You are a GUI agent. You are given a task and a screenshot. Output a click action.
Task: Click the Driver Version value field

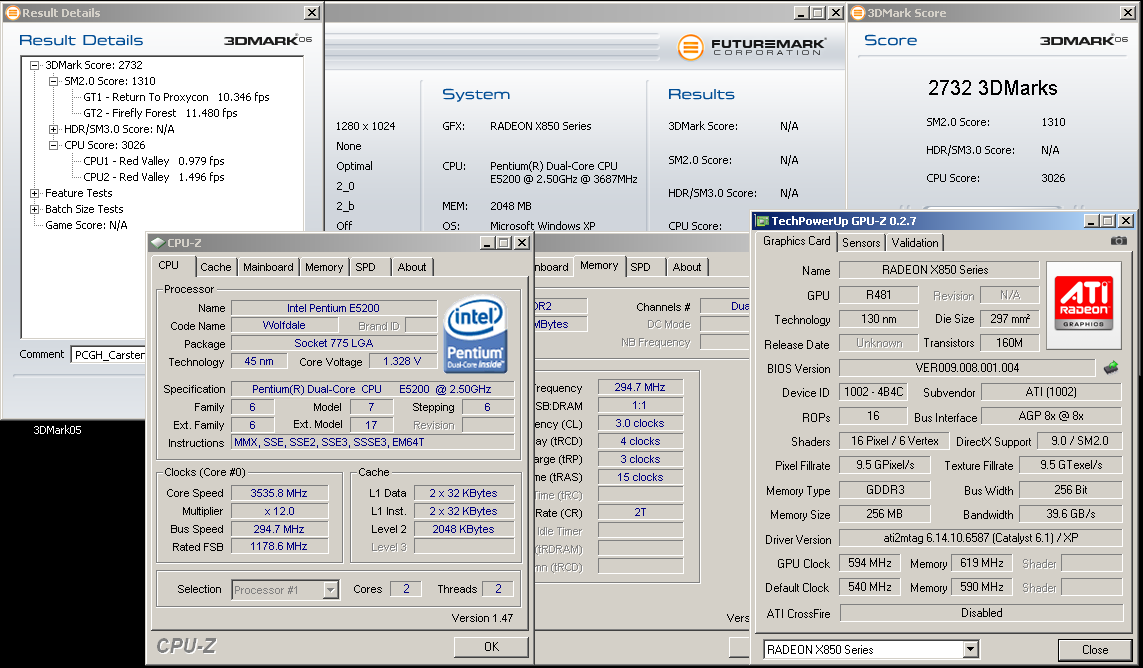(980, 538)
